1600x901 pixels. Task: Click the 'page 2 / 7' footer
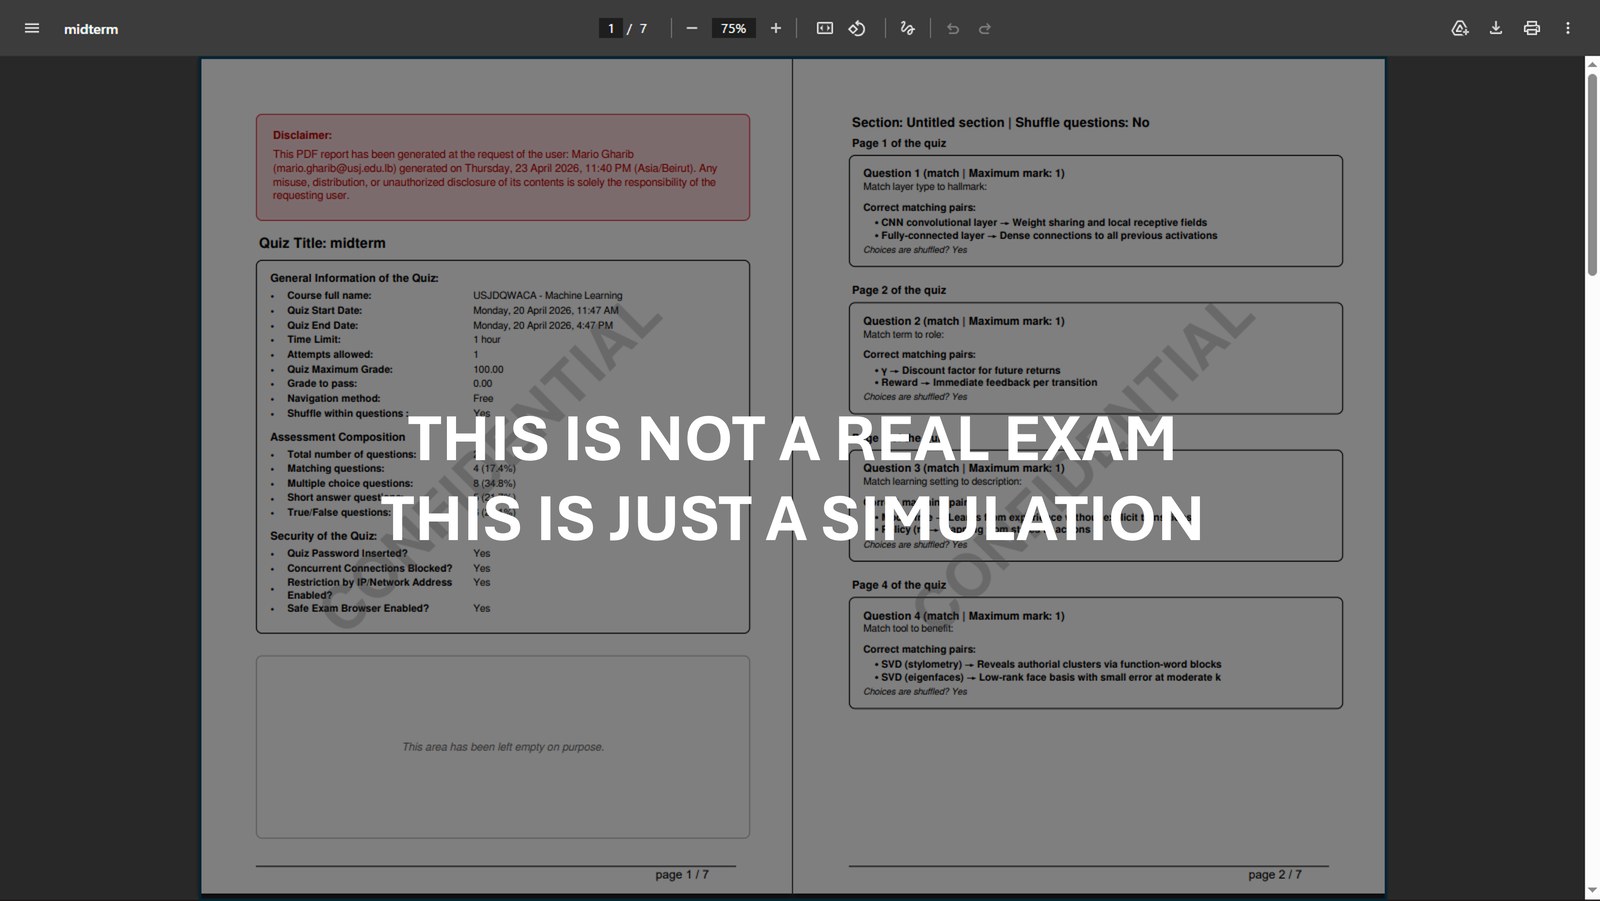1275,875
